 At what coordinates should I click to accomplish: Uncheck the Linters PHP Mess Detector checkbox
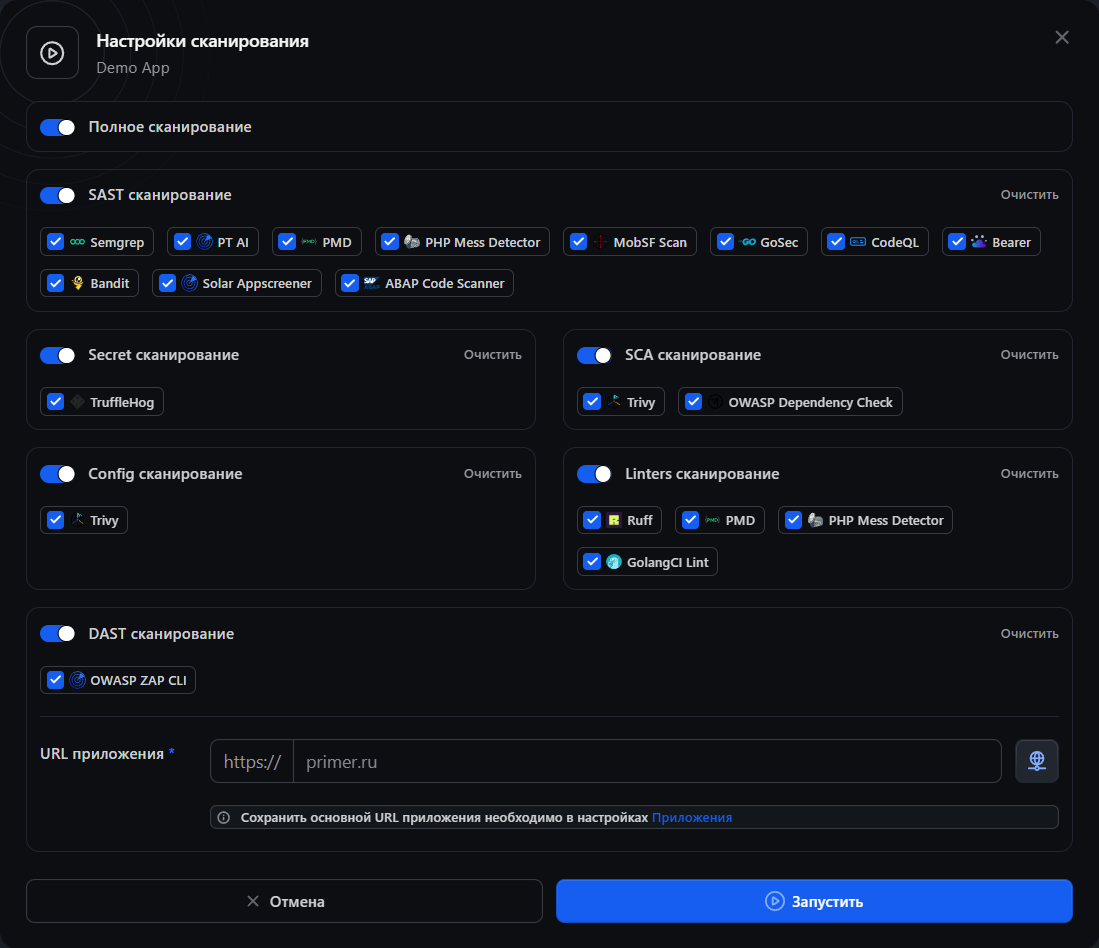coord(793,520)
